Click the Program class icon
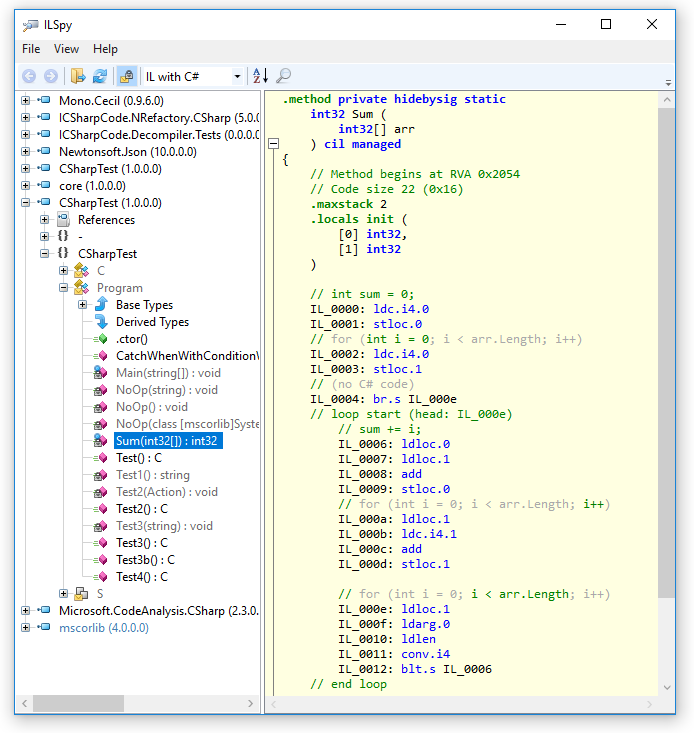The width and height of the screenshot is (694, 733). pos(82,287)
